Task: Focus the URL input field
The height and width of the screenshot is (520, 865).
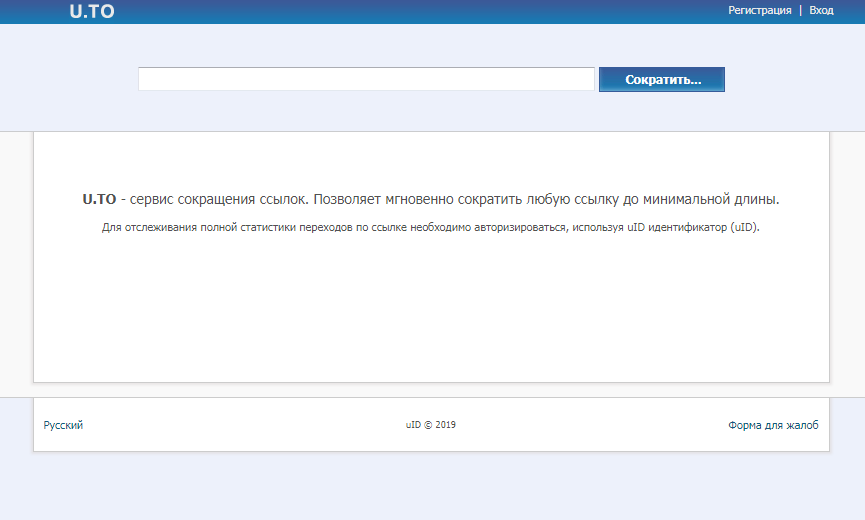Action: (x=366, y=79)
